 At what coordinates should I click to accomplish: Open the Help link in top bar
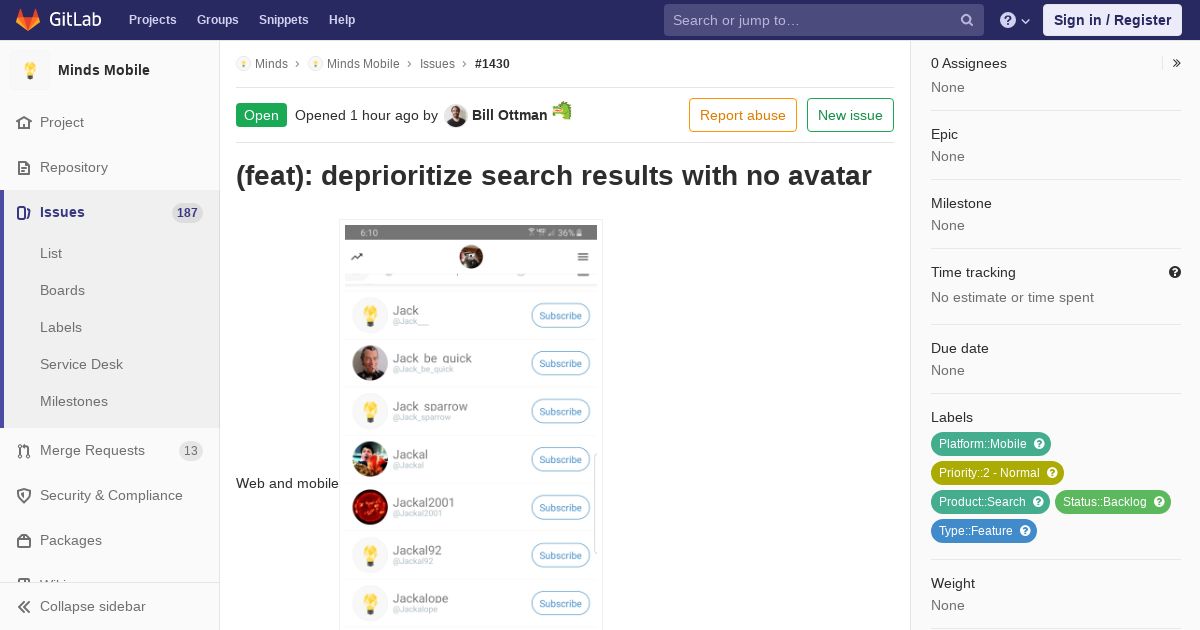coord(342,20)
